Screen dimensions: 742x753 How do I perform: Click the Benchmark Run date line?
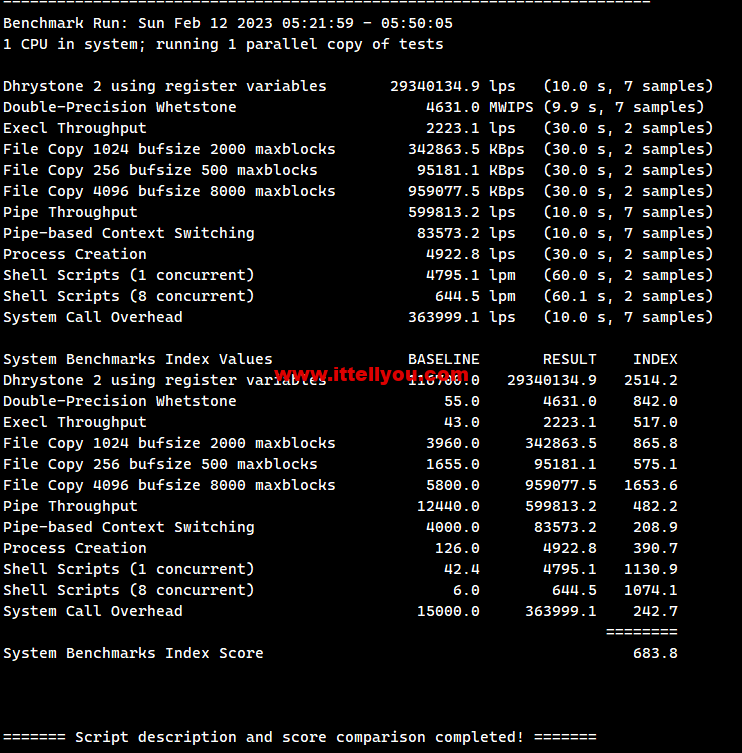pyautogui.click(x=227, y=23)
